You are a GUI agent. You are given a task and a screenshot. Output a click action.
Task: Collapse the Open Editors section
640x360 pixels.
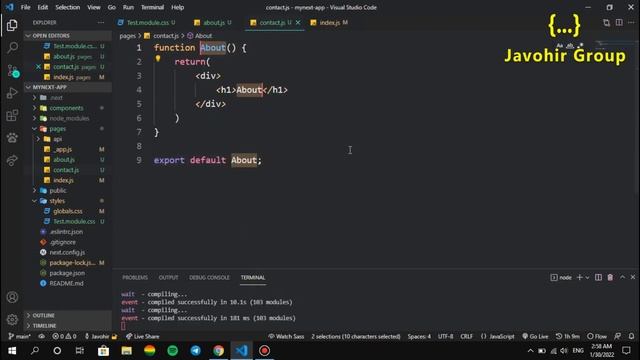(x=67, y=36)
